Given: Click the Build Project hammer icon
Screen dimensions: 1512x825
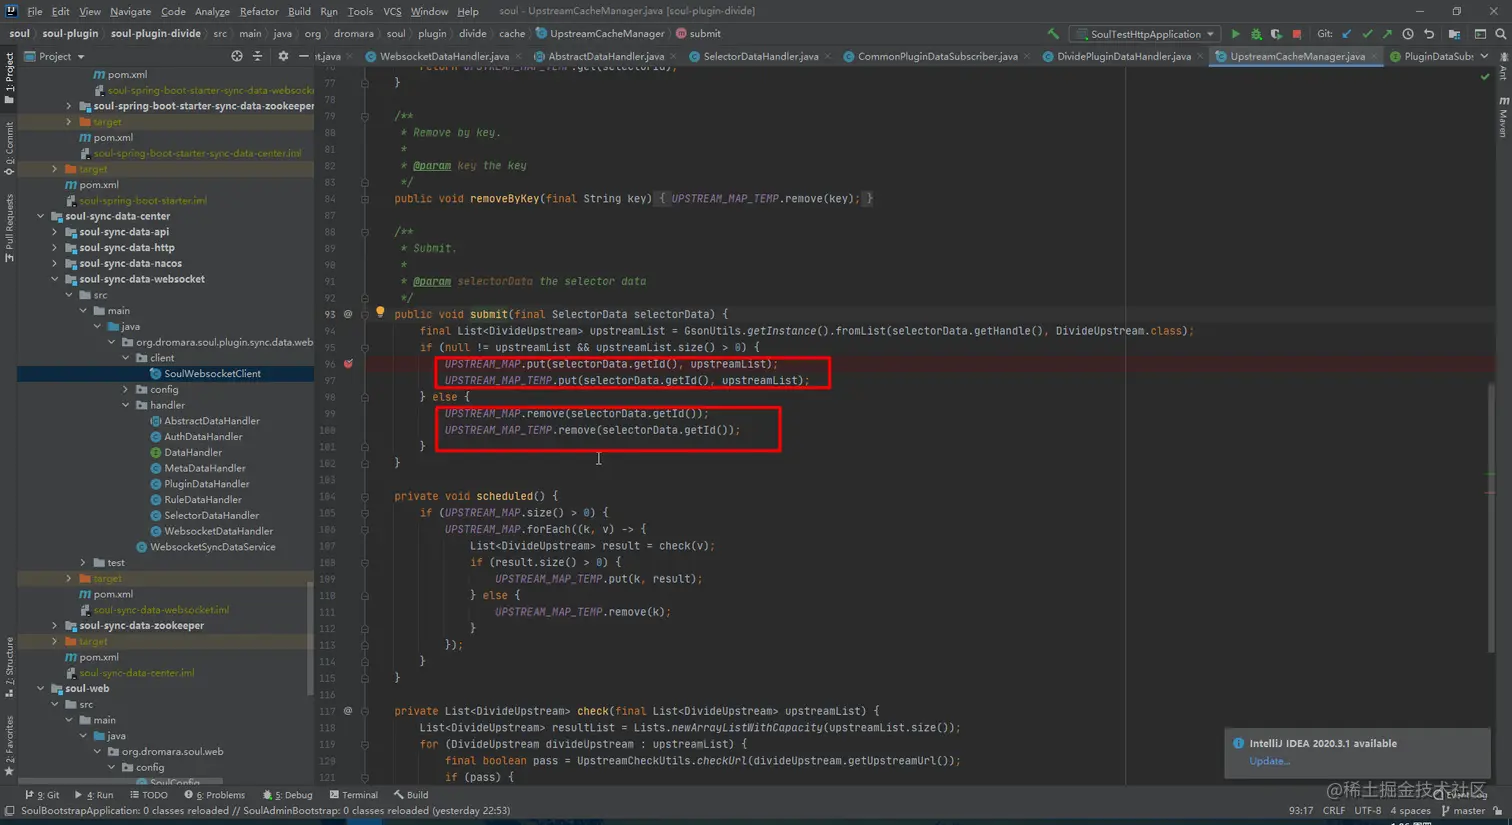Looking at the screenshot, I should 1052,34.
